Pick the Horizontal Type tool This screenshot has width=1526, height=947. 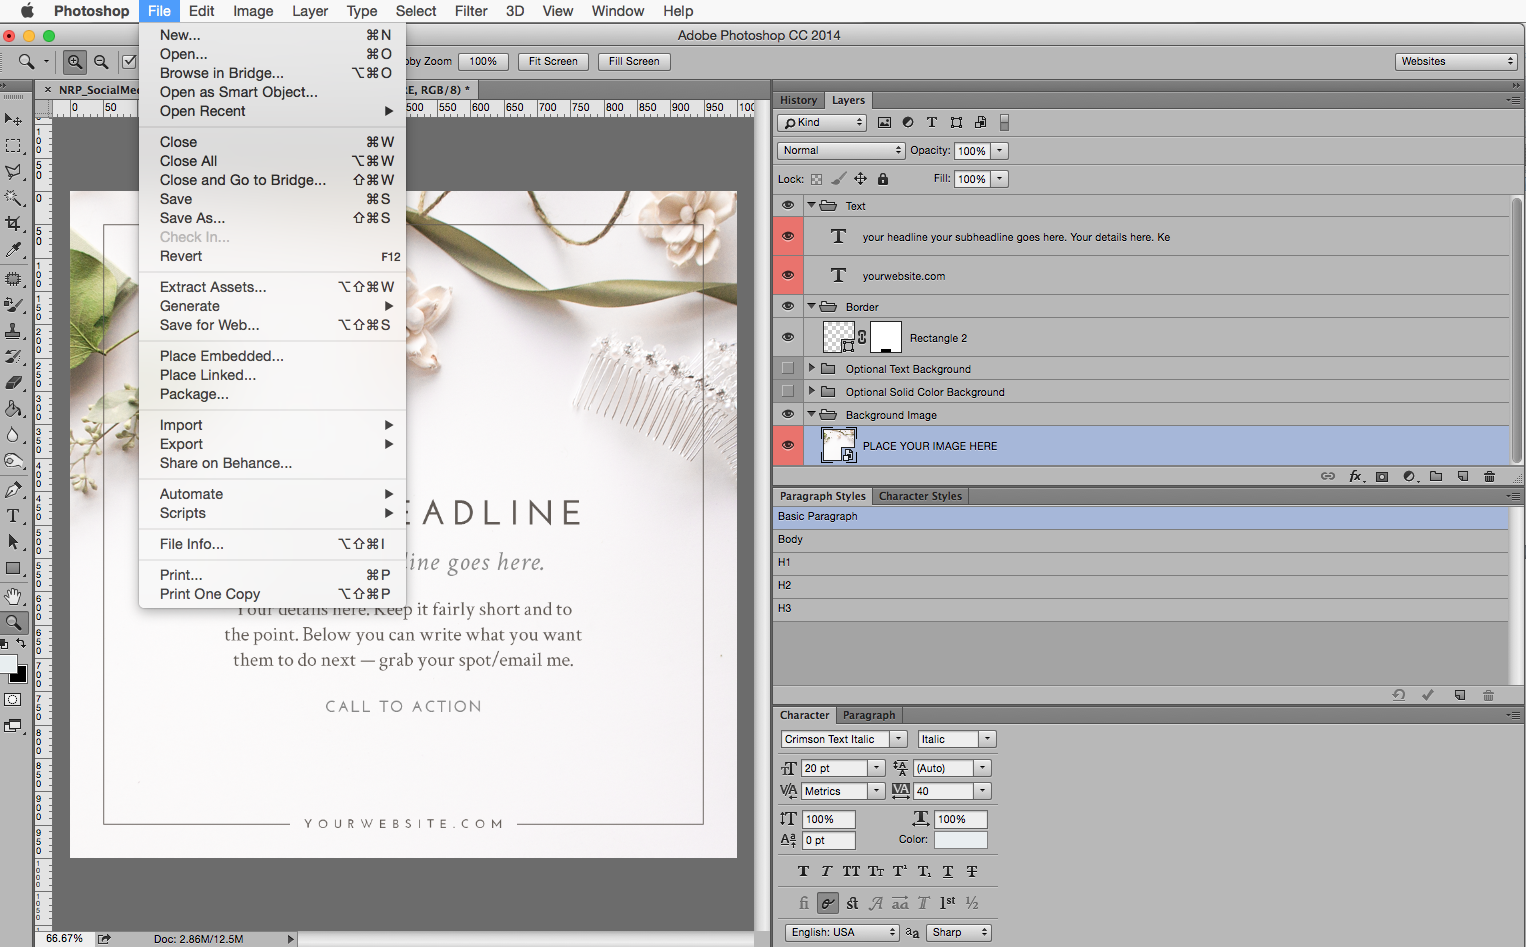click(x=13, y=516)
